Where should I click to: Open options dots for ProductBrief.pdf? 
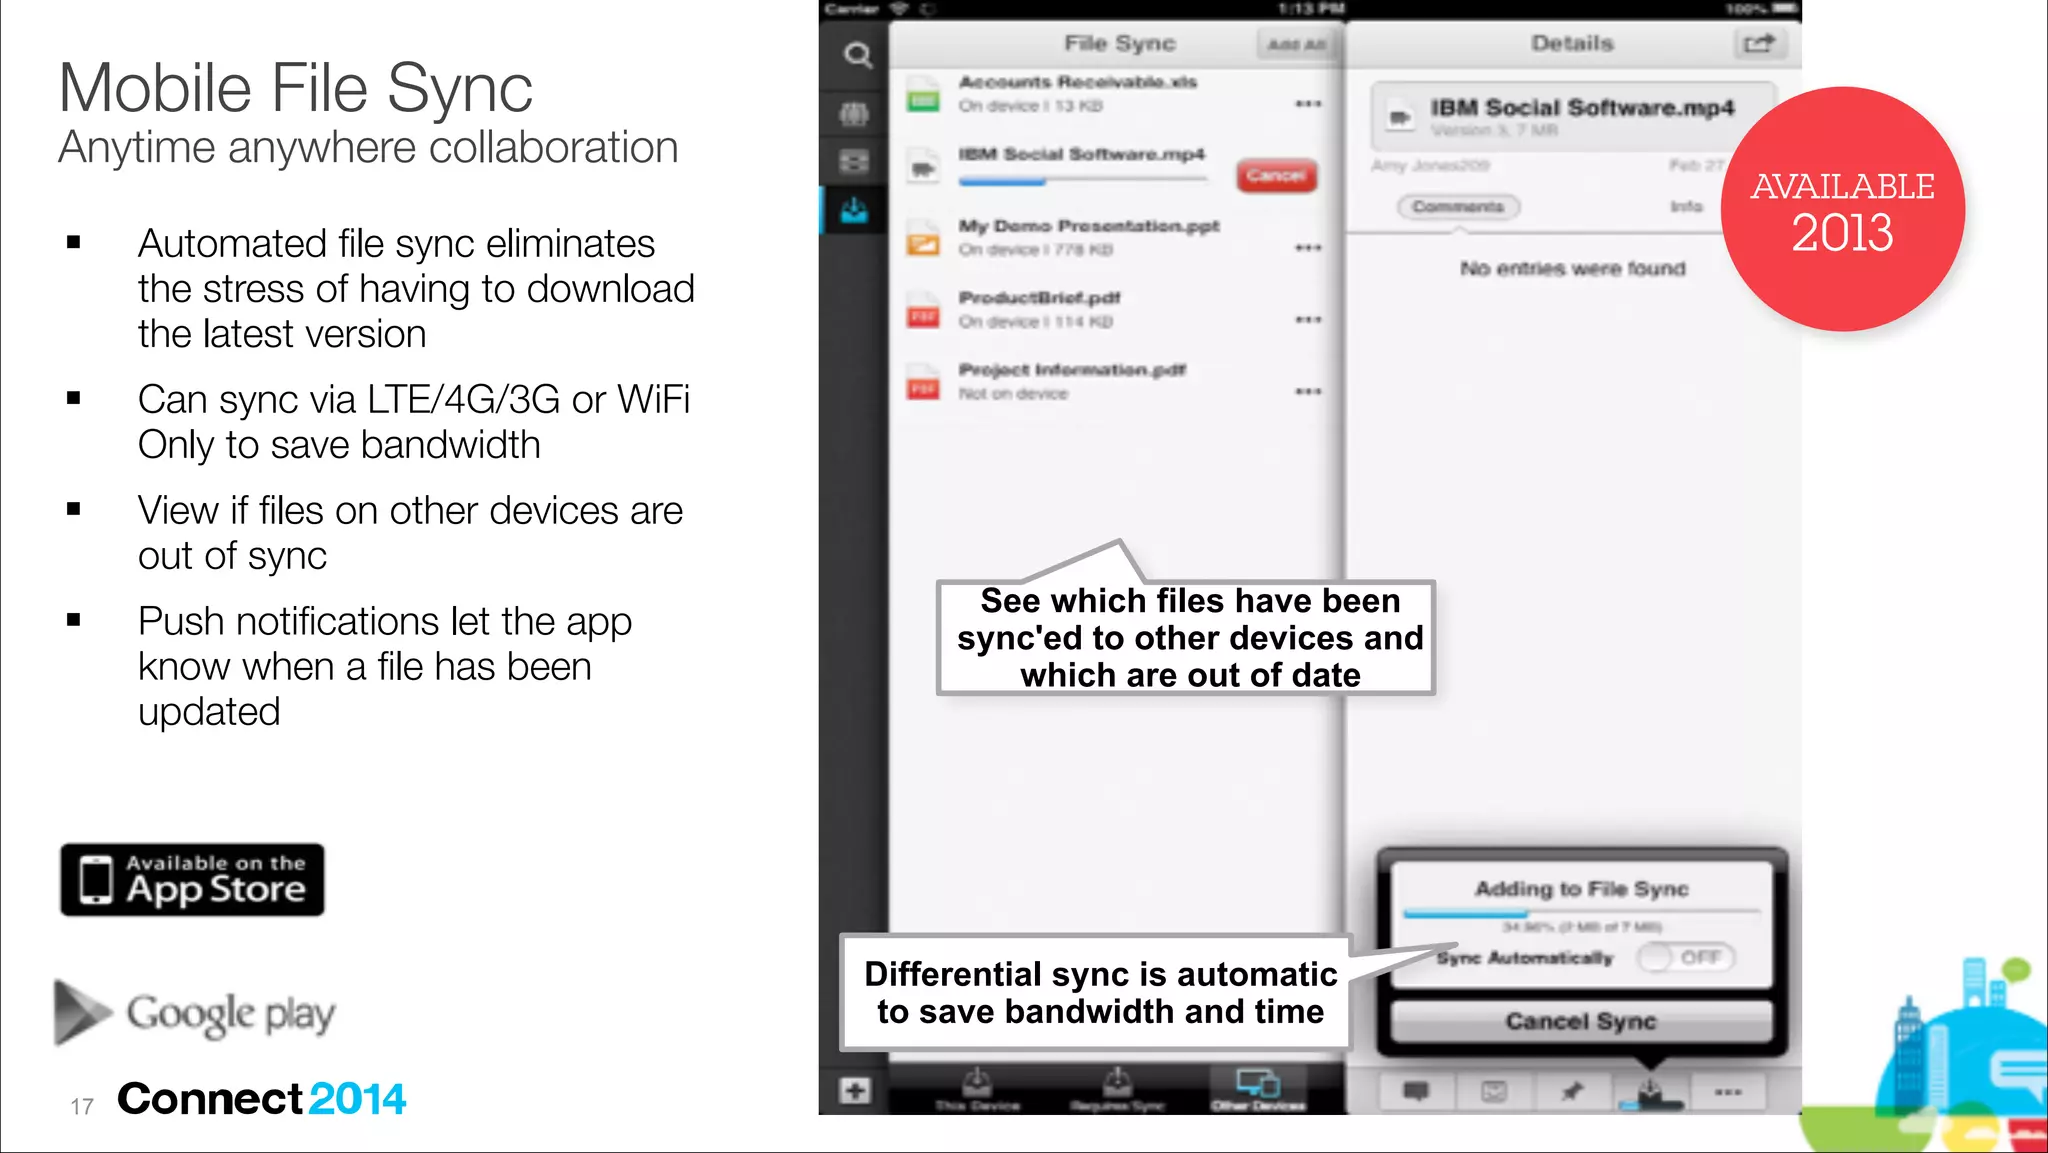click(1308, 320)
